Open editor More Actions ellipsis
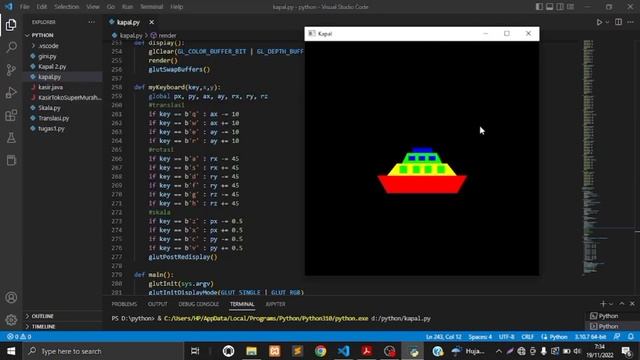Image resolution: width=640 pixels, height=360 pixels. (631, 22)
